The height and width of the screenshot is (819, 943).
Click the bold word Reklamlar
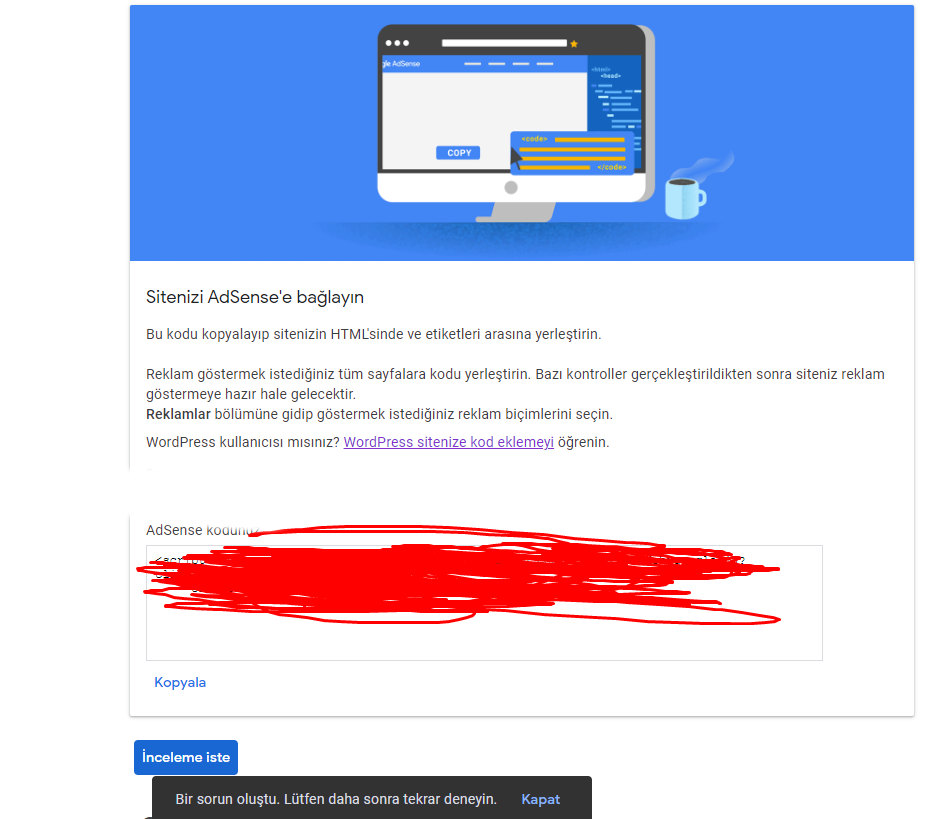tap(178, 414)
